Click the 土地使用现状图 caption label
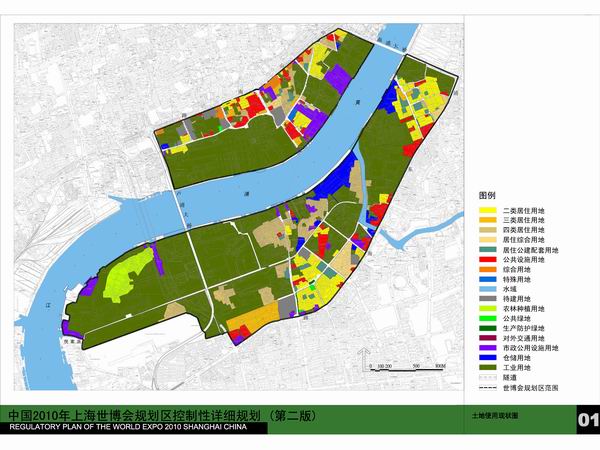 (495, 414)
